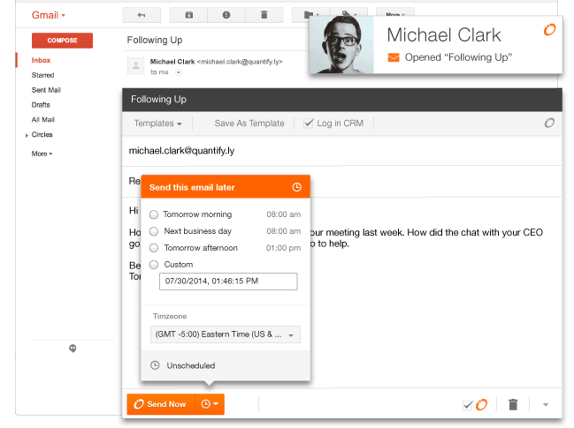Toggle the Log in CRM checkbox

coord(308,123)
